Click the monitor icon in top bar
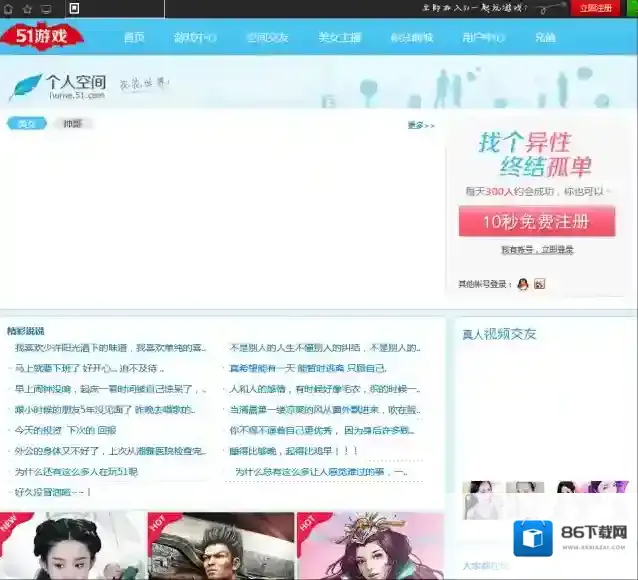The width and height of the screenshot is (638, 580). click(x=46, y=9)
